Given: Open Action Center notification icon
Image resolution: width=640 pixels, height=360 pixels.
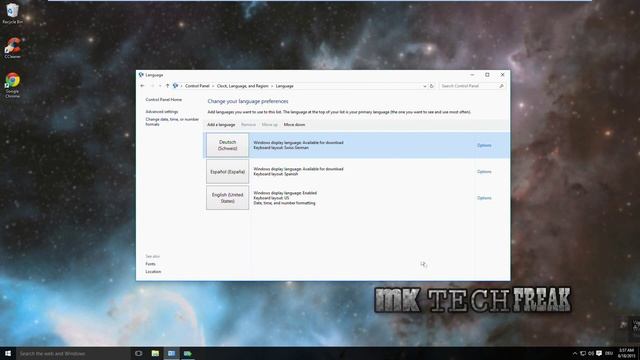Looking at the screenshot, I should [599, 353].
